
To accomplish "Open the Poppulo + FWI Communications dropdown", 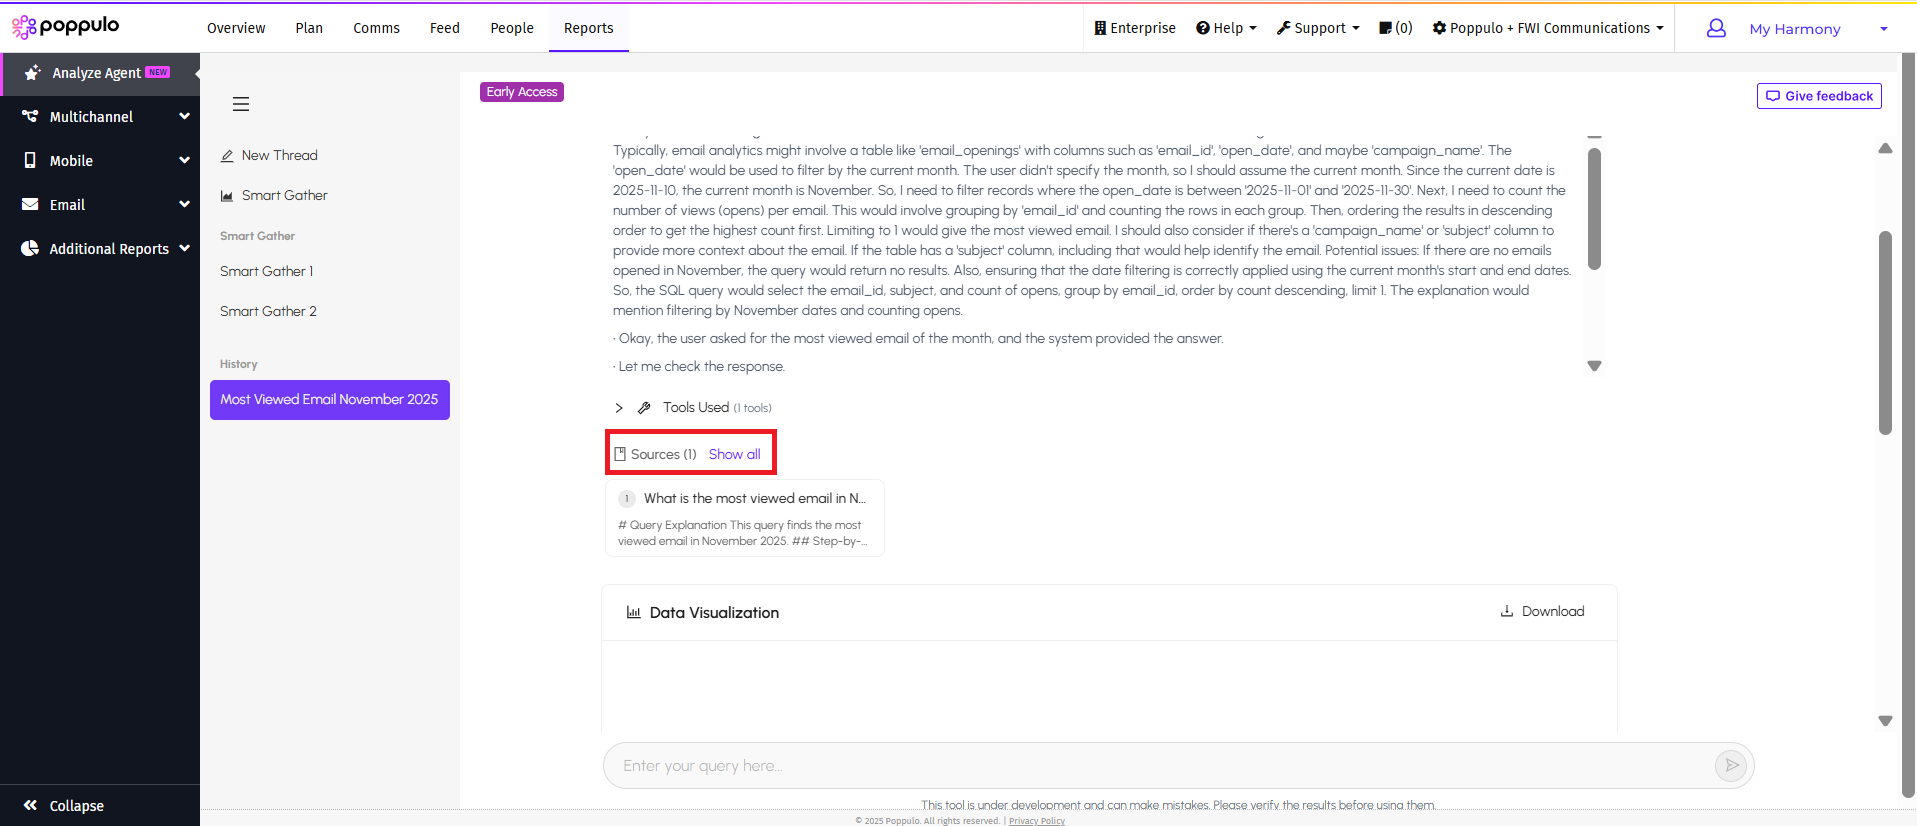I will (1548, 28).
